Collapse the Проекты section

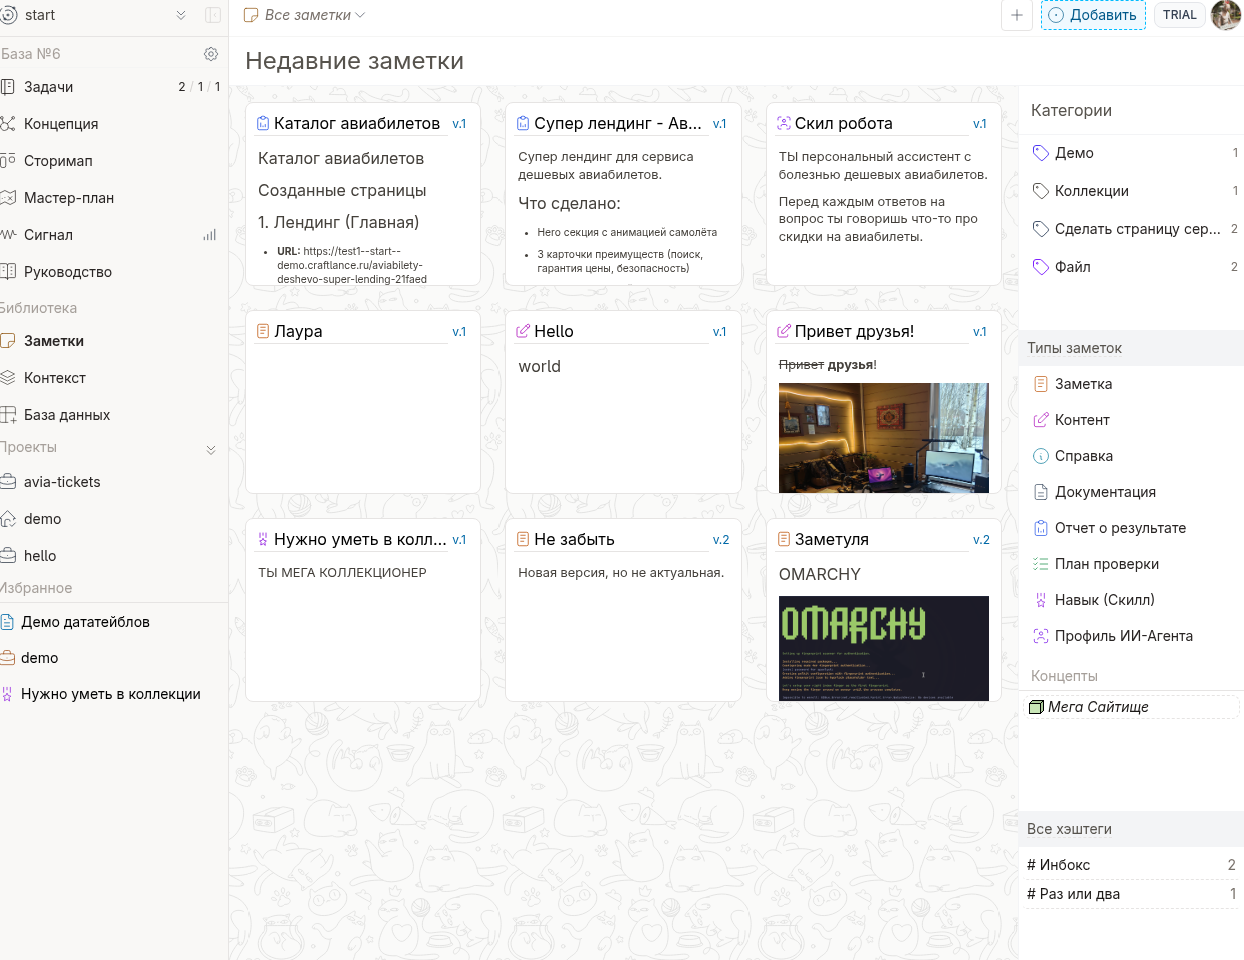tap(211, 449)
